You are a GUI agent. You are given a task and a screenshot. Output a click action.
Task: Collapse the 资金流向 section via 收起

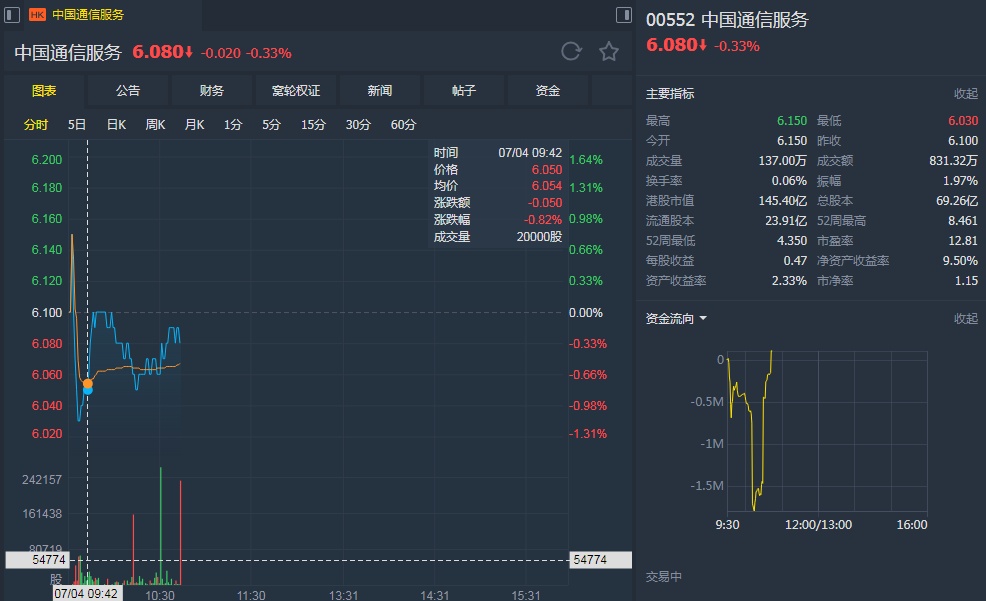(x=965, y=319)
